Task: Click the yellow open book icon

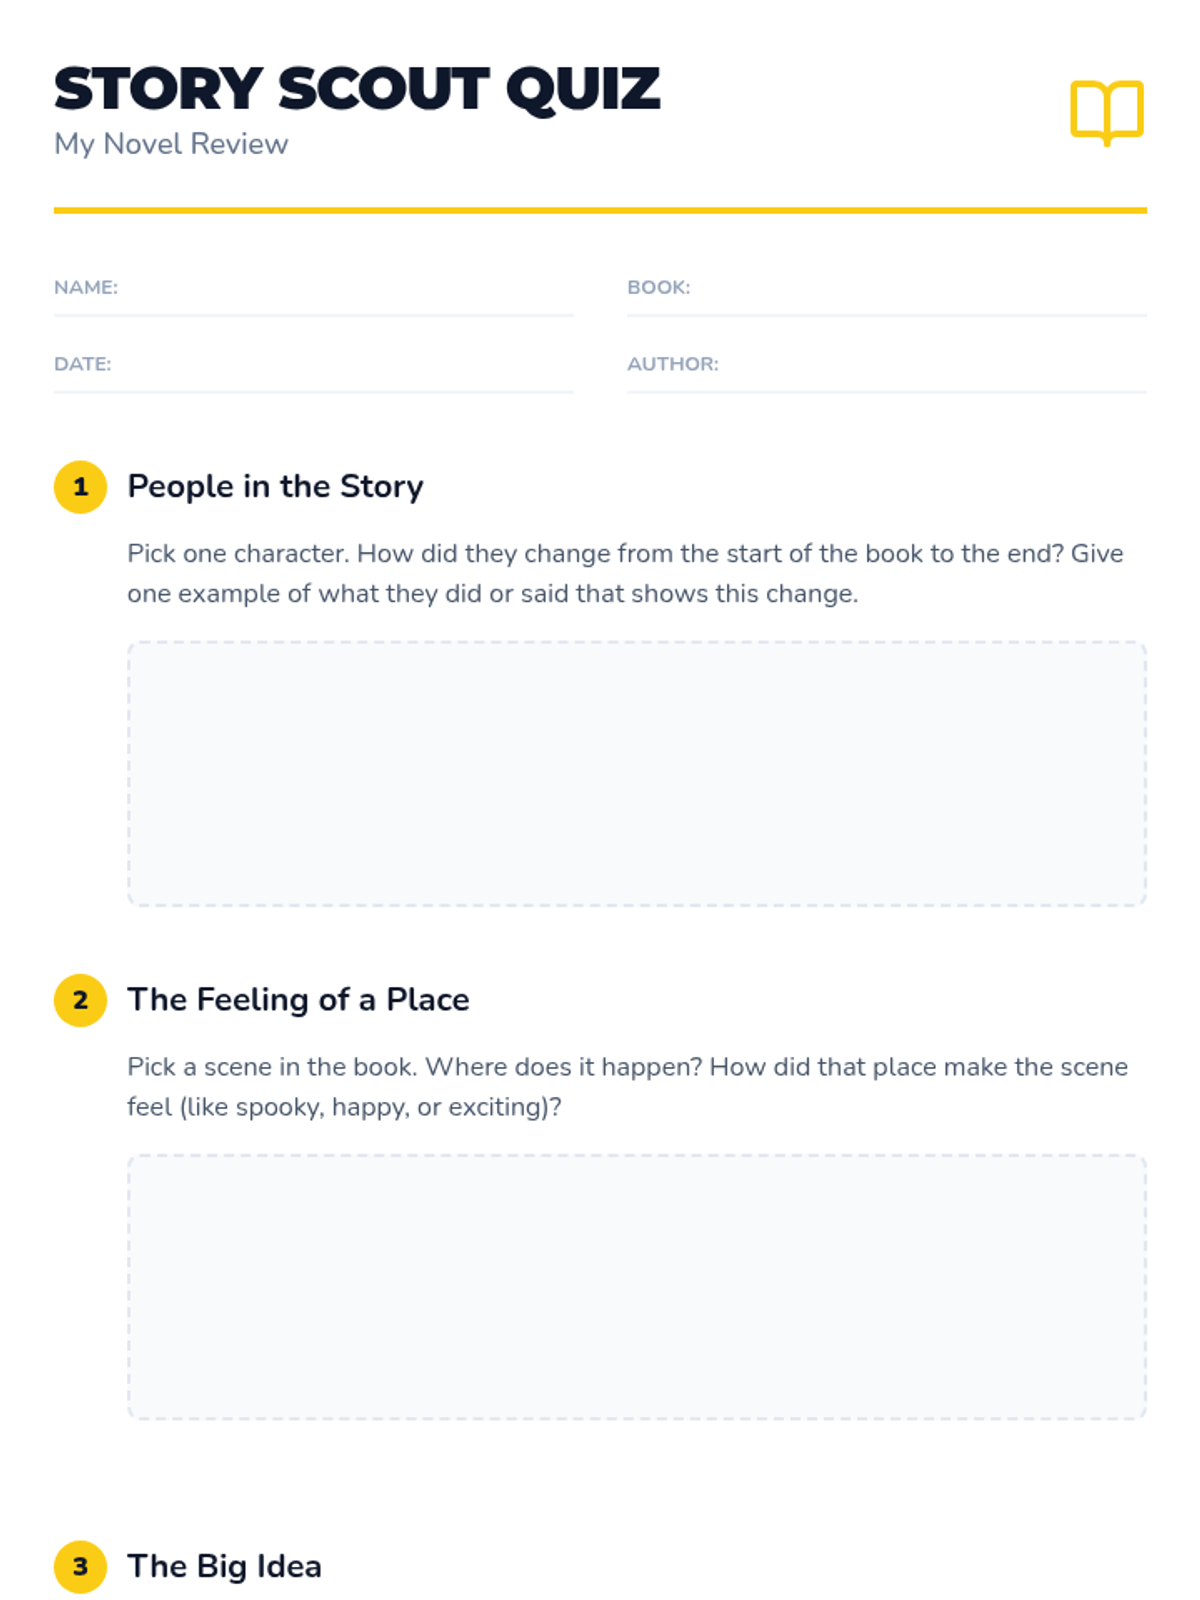Action: pyautogui.click(x=1106, y=111)
